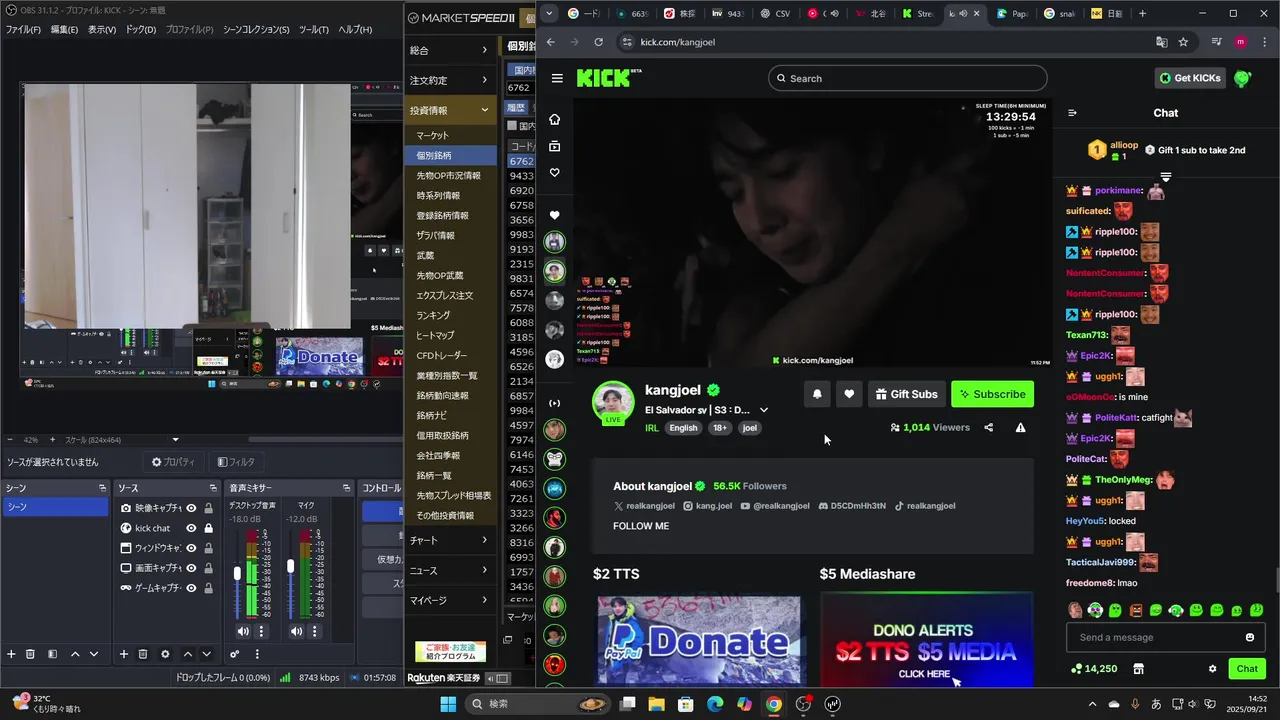Open Kick shop icon below chat
Screen dimensions: 1280x720
point(1137,669)
